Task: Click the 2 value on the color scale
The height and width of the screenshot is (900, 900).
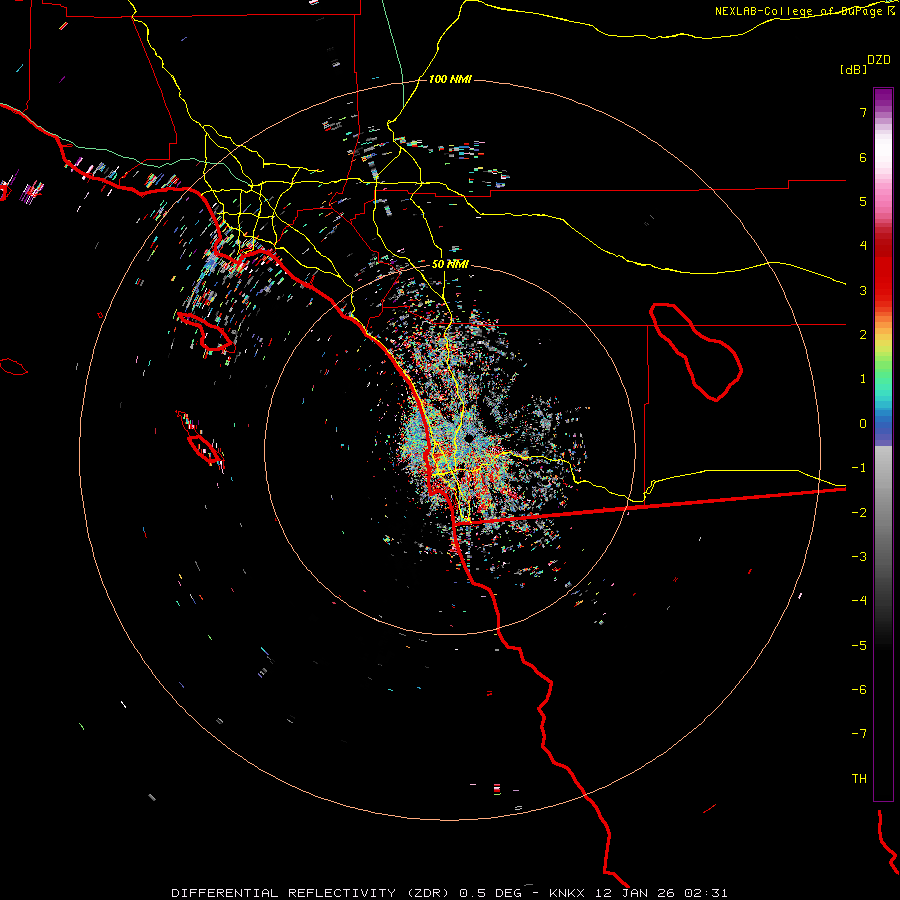Action: (863, 335)
